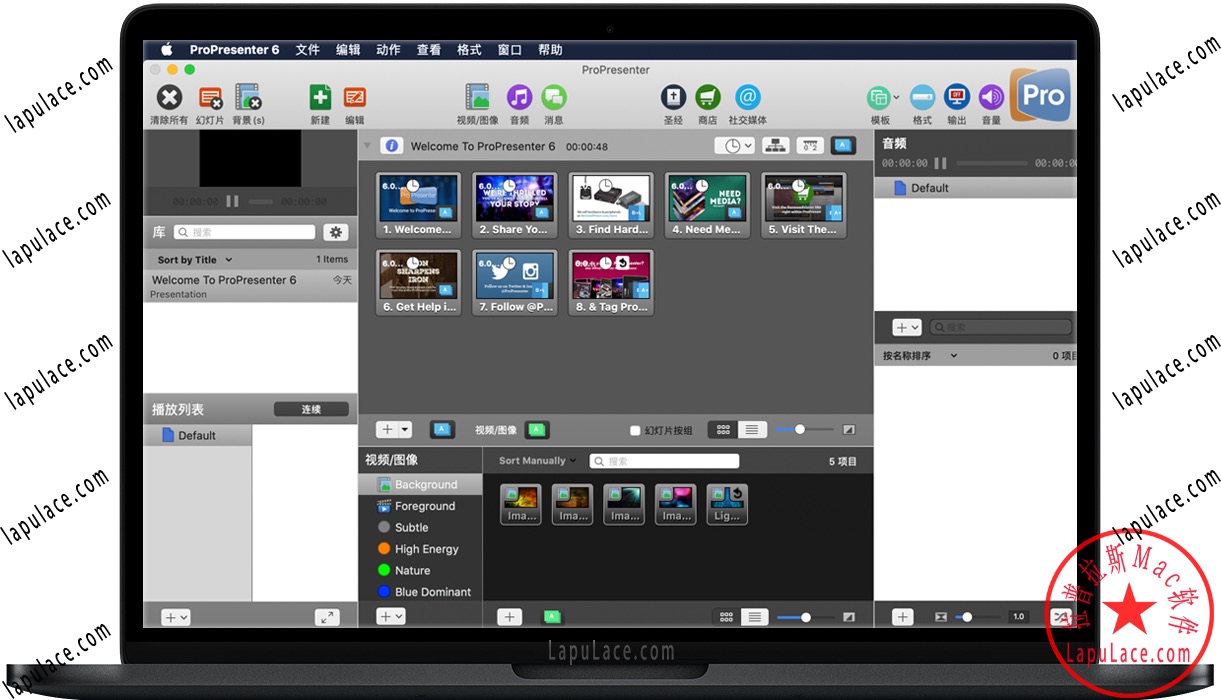Screen dimensions: 1221x700
Task: Enable the slide grouping (幻灯片按组) checkbox
Action: click(x=635, y=431)
